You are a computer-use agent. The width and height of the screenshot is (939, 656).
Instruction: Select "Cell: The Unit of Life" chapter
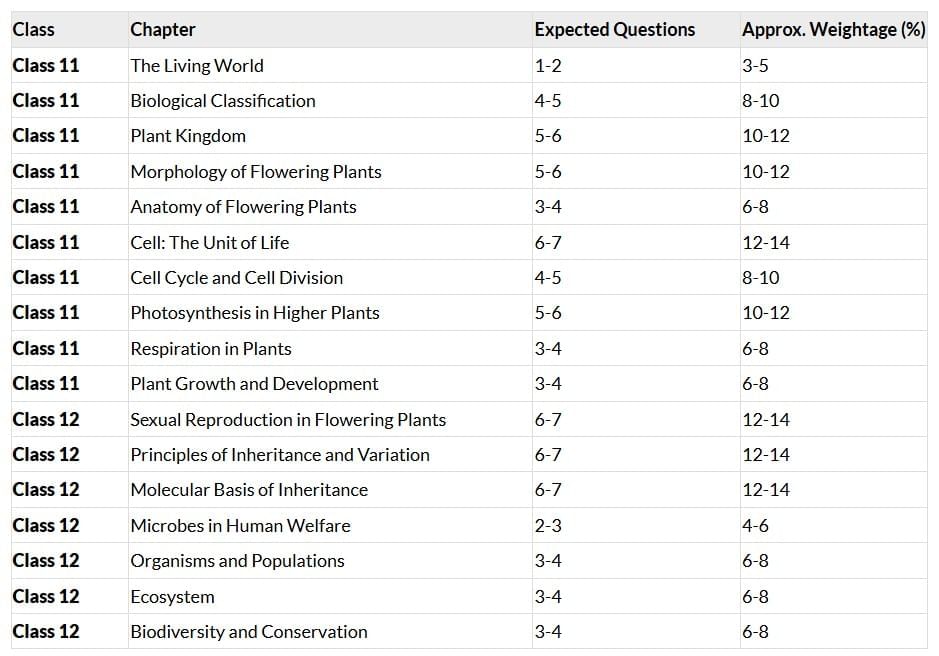point(210,243)
